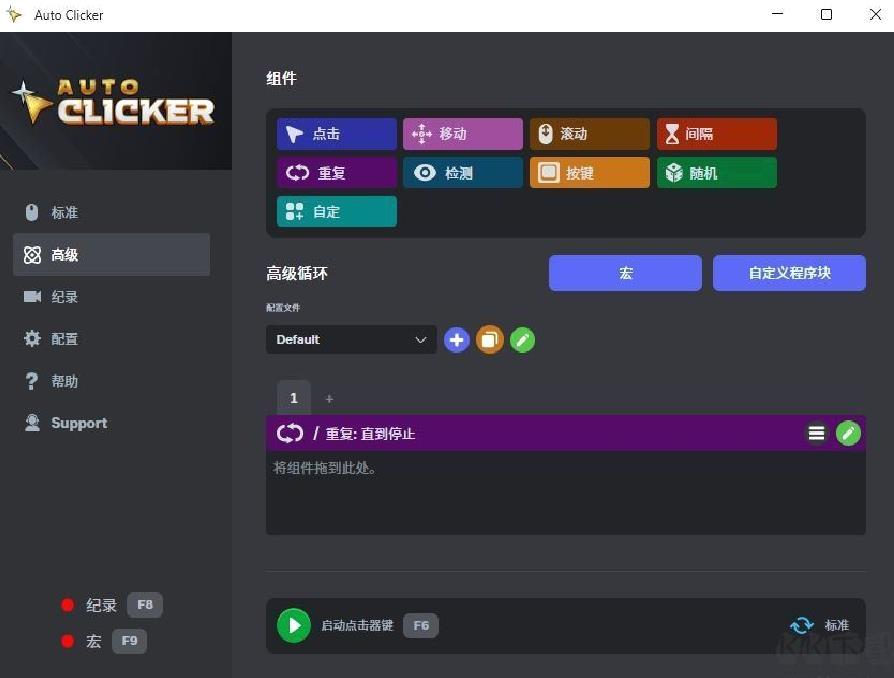
Task: Edit the 重复: 直到停止 loop settings
Action: tap(848, 433)
